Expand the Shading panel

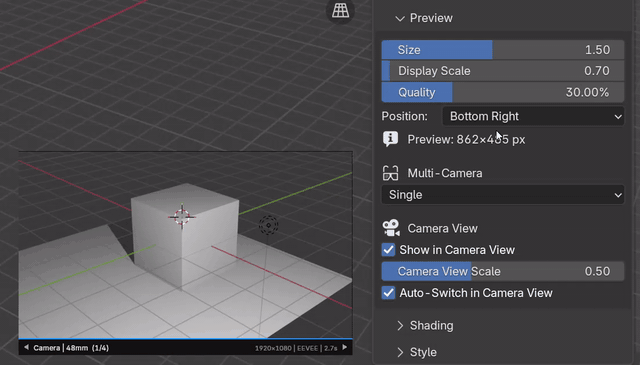[x=400, y=325]
